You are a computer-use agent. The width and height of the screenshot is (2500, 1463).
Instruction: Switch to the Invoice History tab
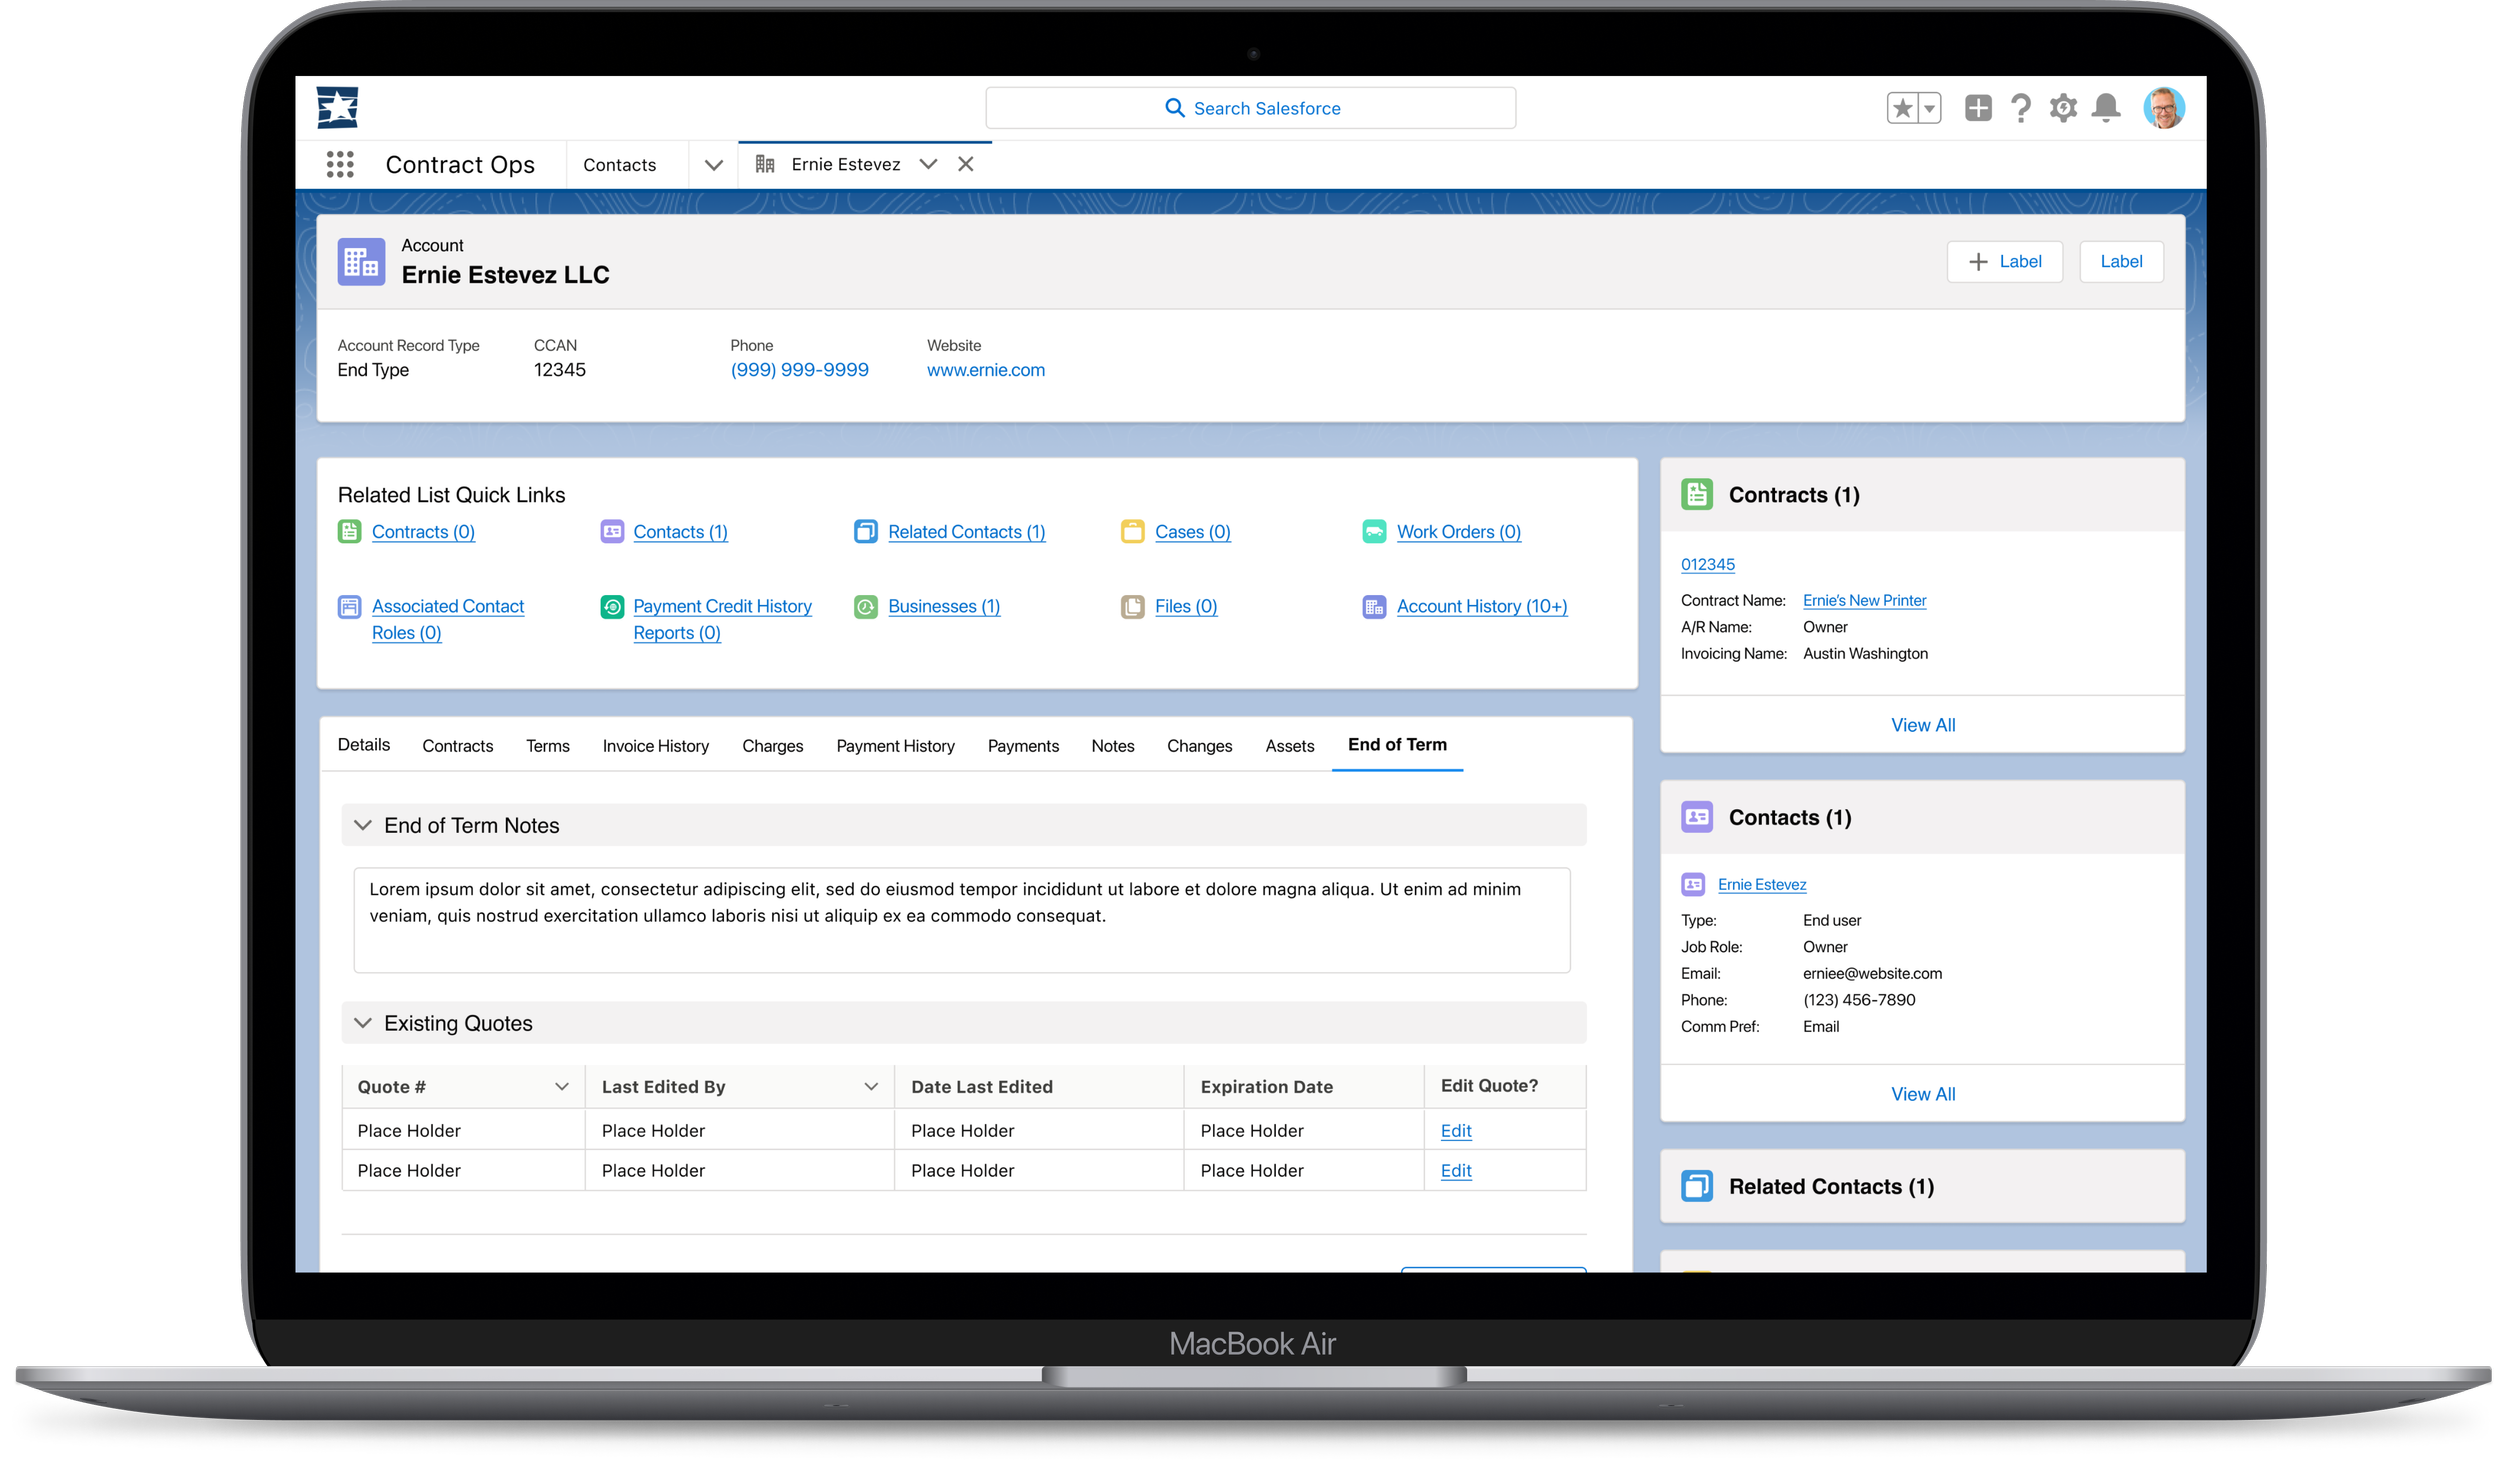[x=655, y=746]
